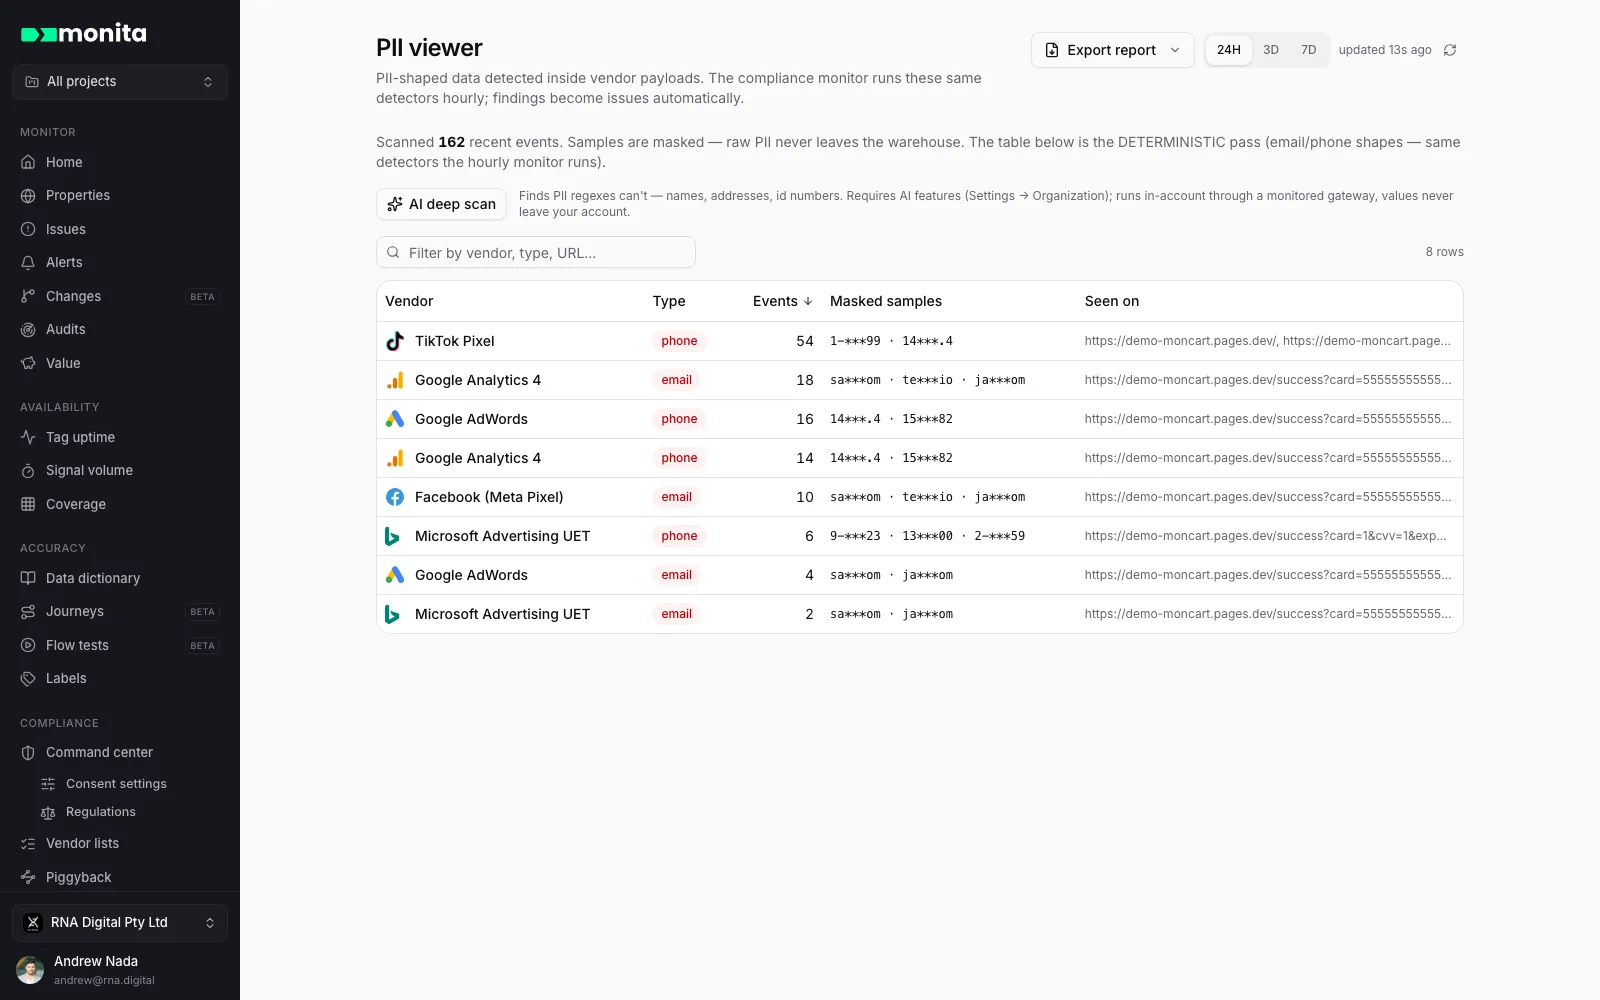Viewport: 1600px width, 1000px height.
Task: Click the Type column header
Action: pos(669,301)
